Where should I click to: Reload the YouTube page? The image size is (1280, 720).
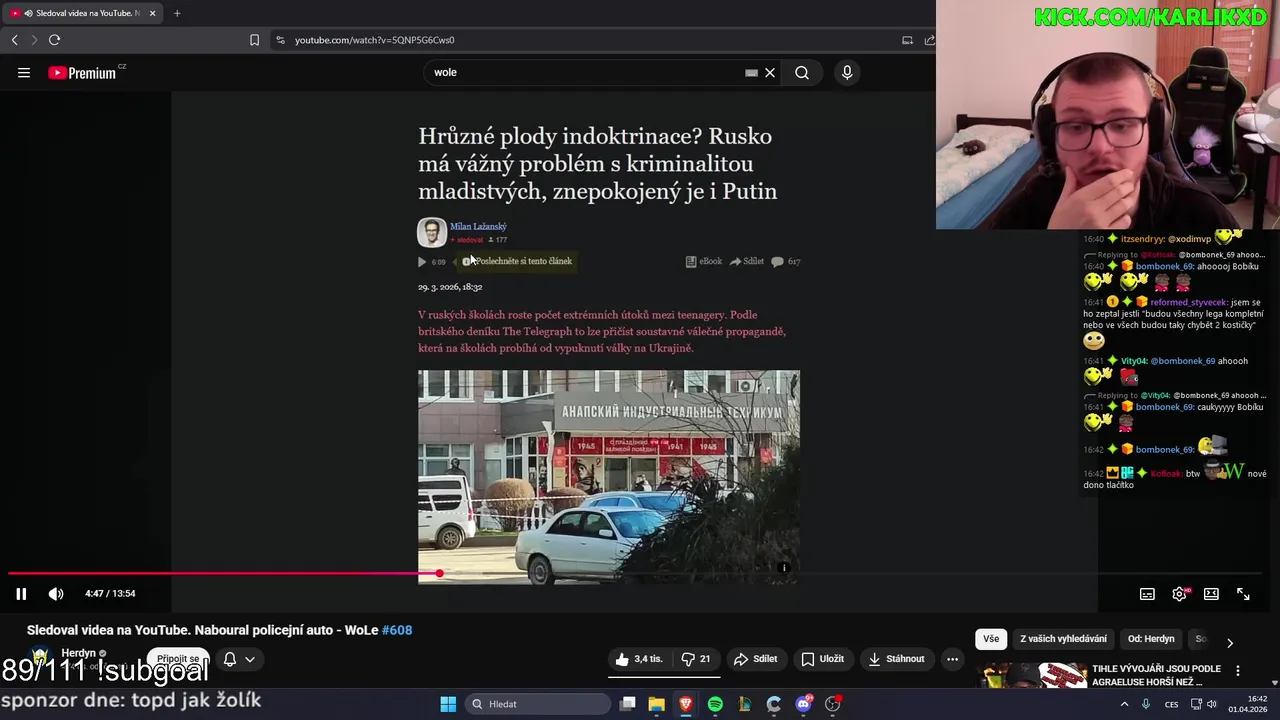(x=54, y=40)
